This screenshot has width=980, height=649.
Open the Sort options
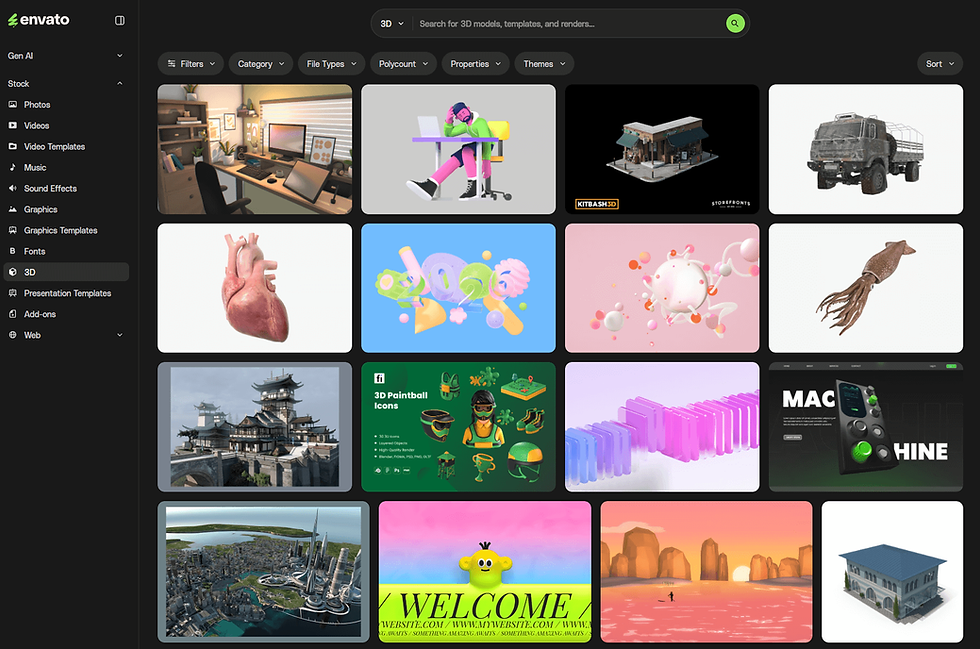pyautogui.click(x=938, y=63)
